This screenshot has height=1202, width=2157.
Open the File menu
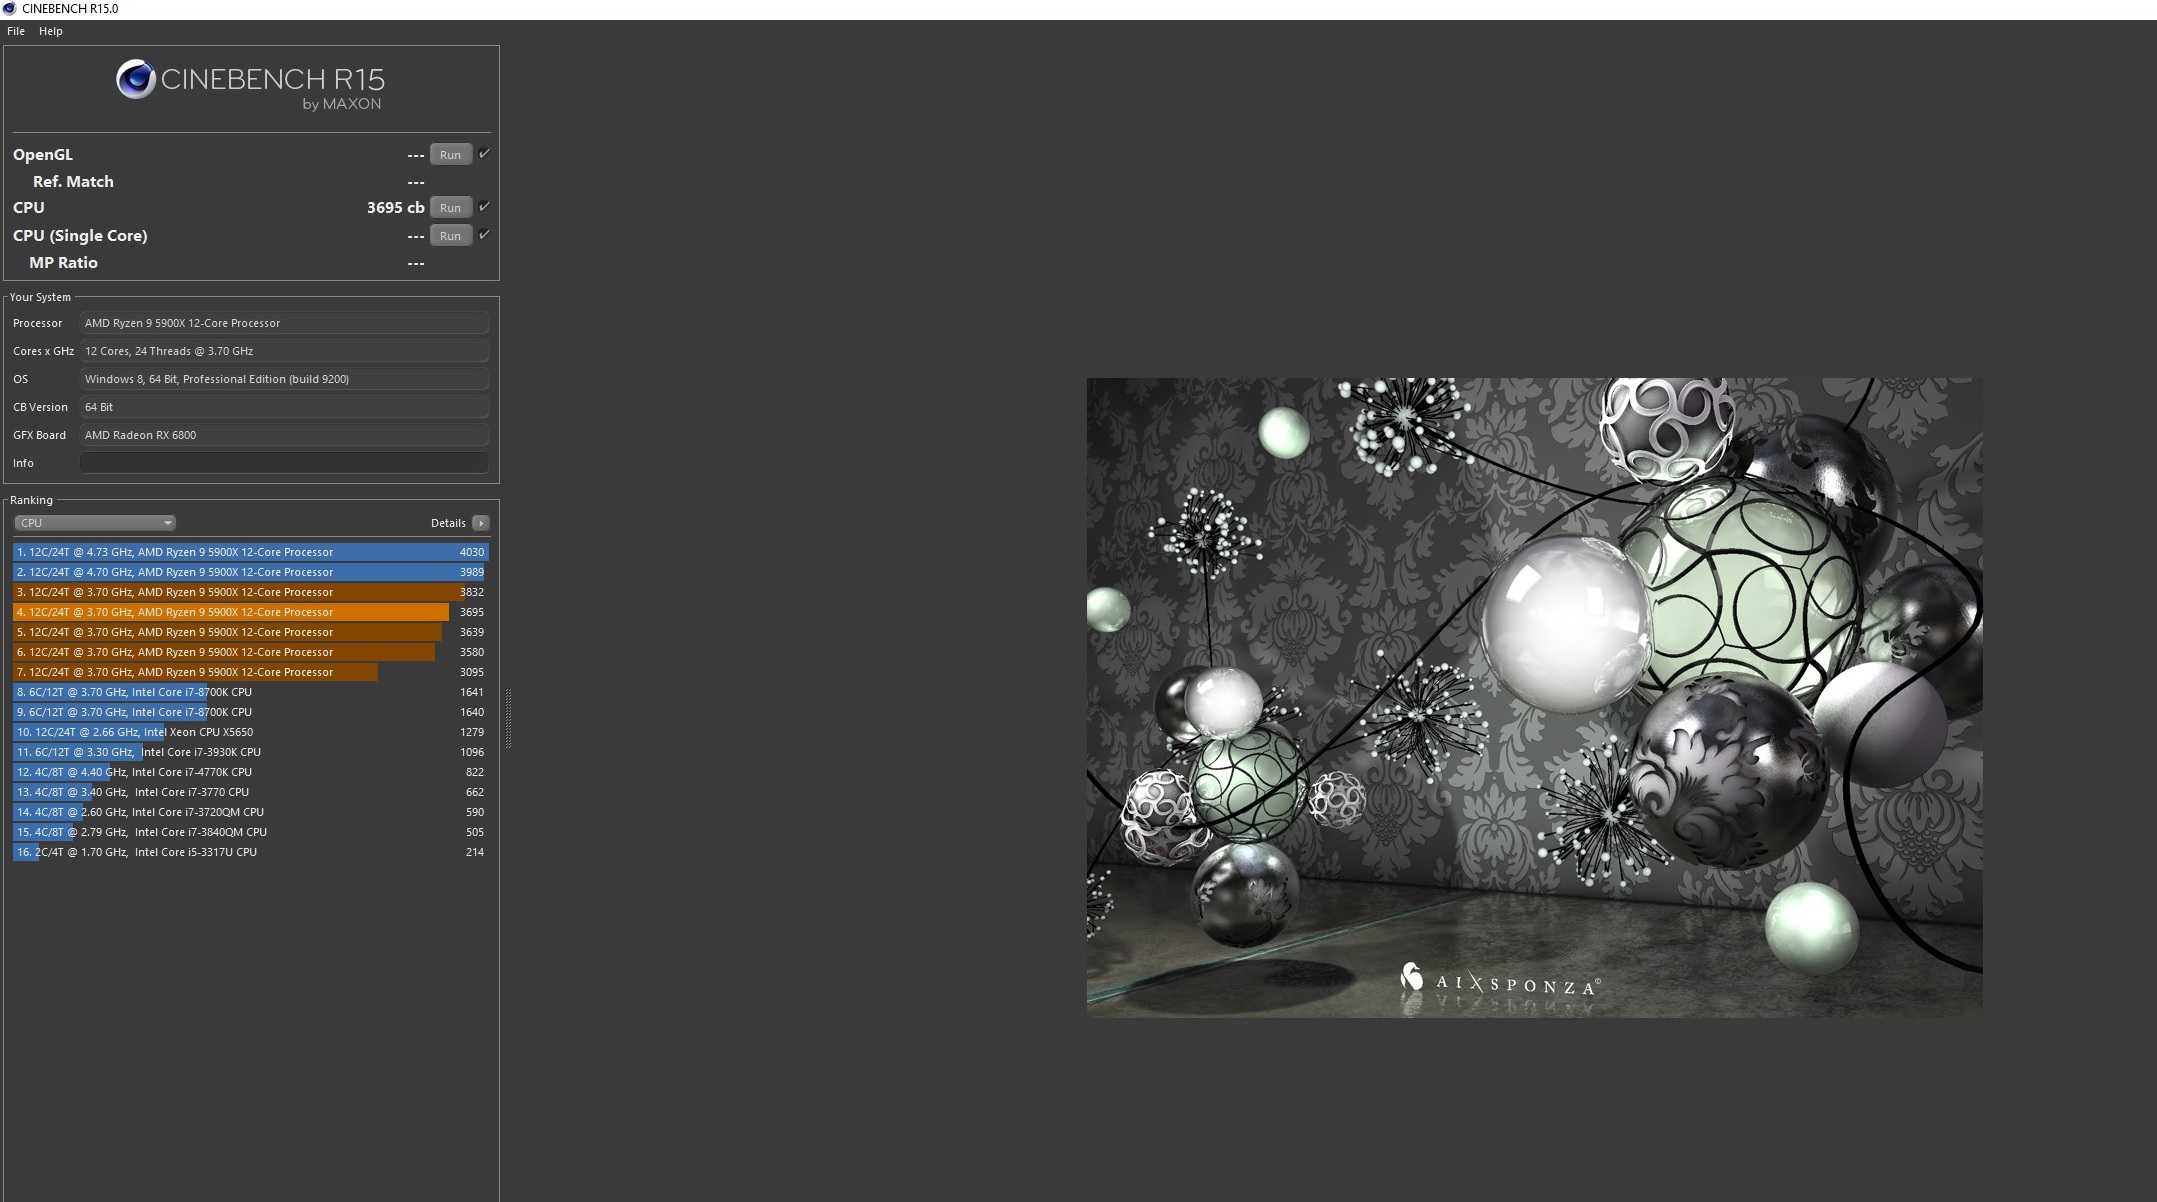pyautogui.click(x=16, y=31)
